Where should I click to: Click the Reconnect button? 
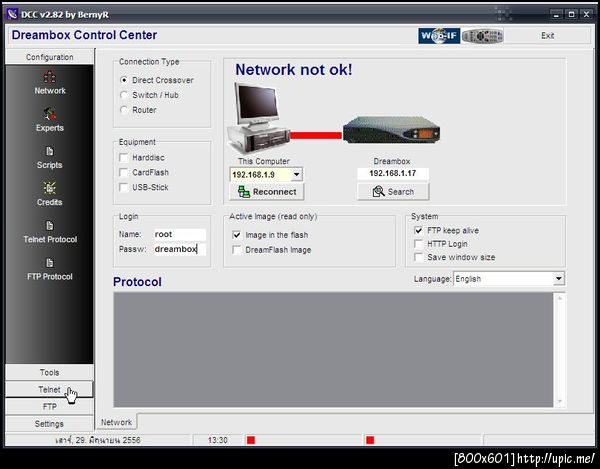267,192
